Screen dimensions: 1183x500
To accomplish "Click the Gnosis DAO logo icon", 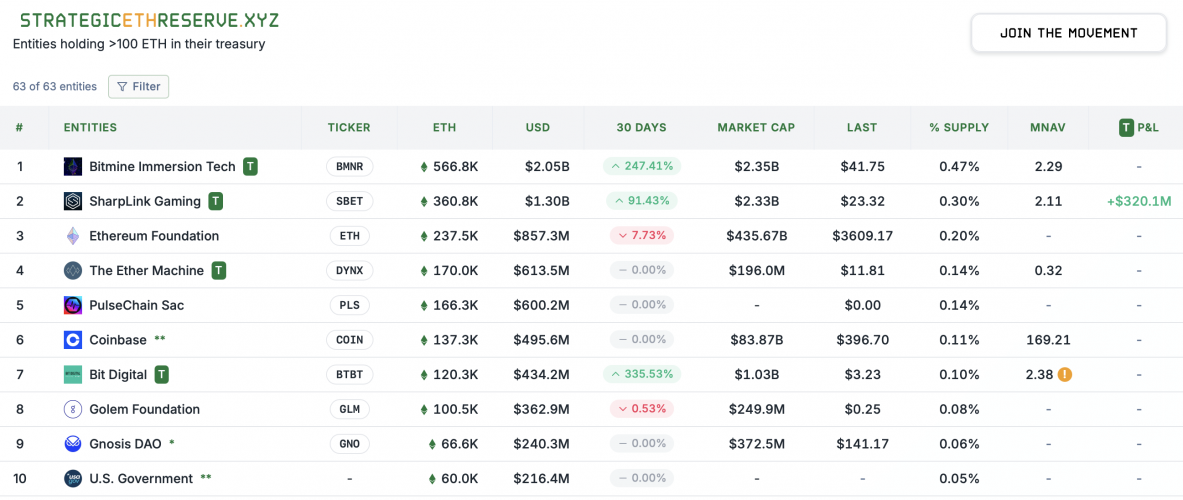I will pyautogui.click(x=73, y=444).
